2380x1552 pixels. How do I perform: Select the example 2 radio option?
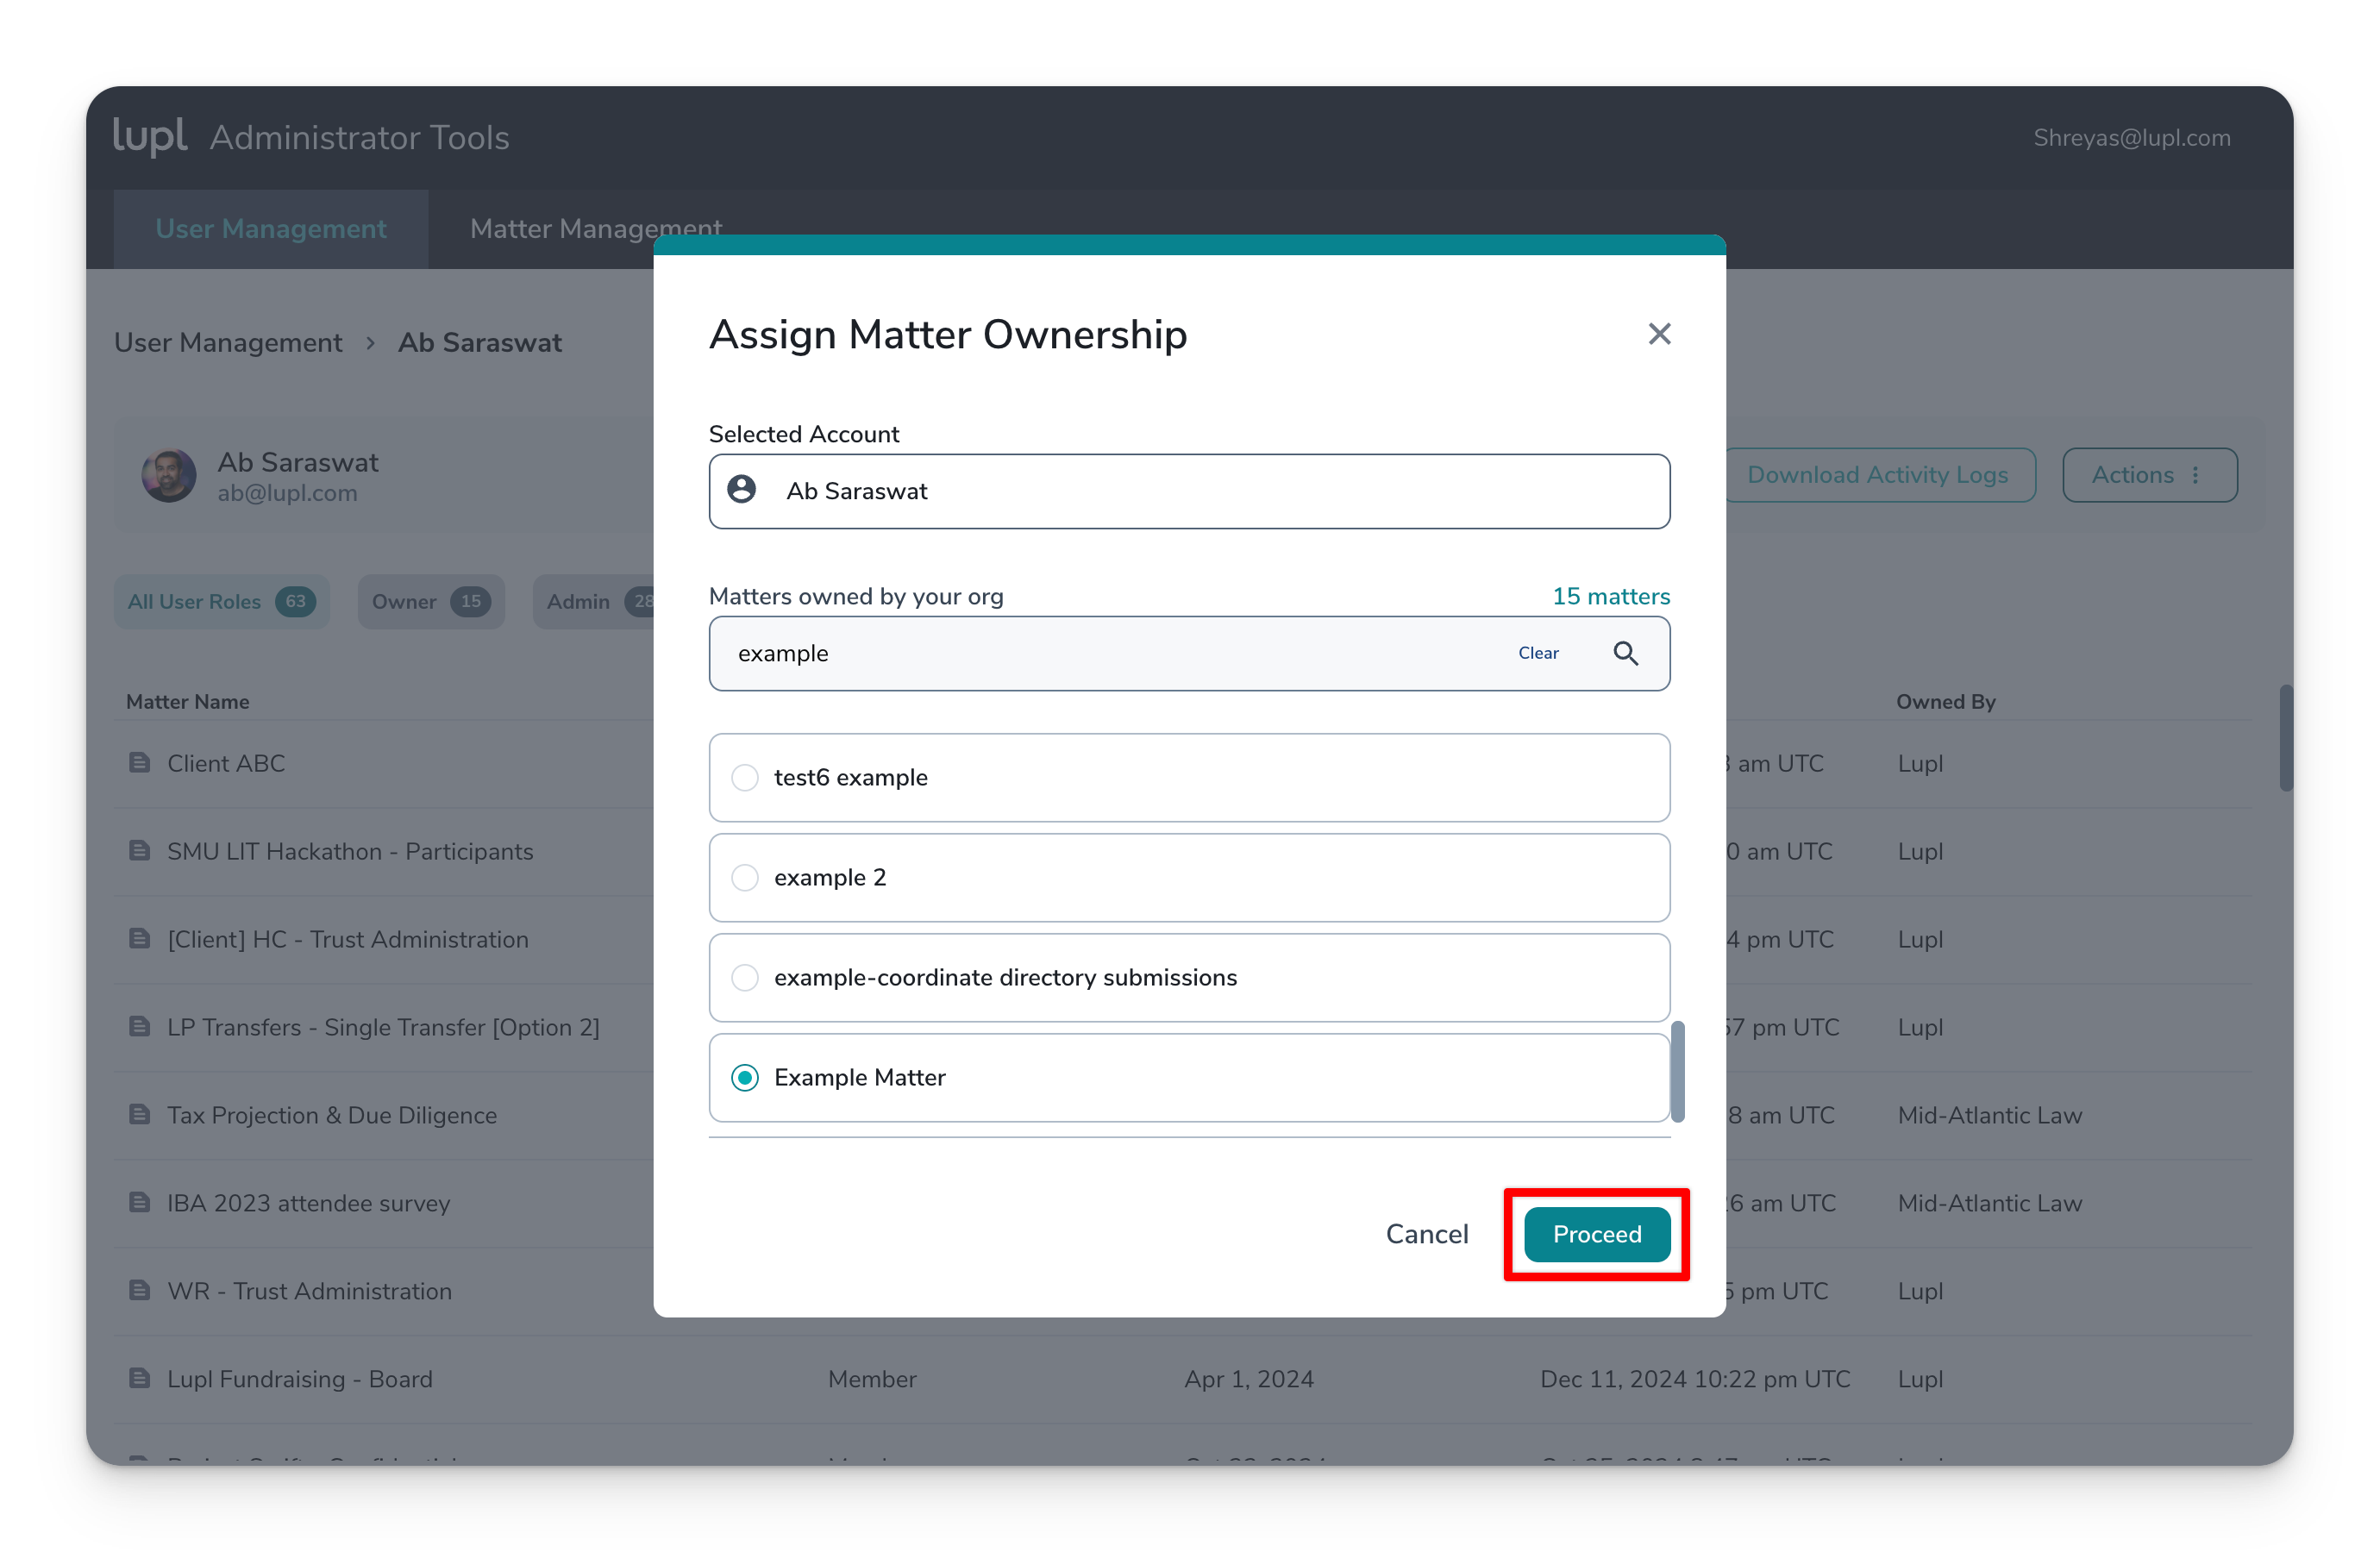(x=745, y=877)
